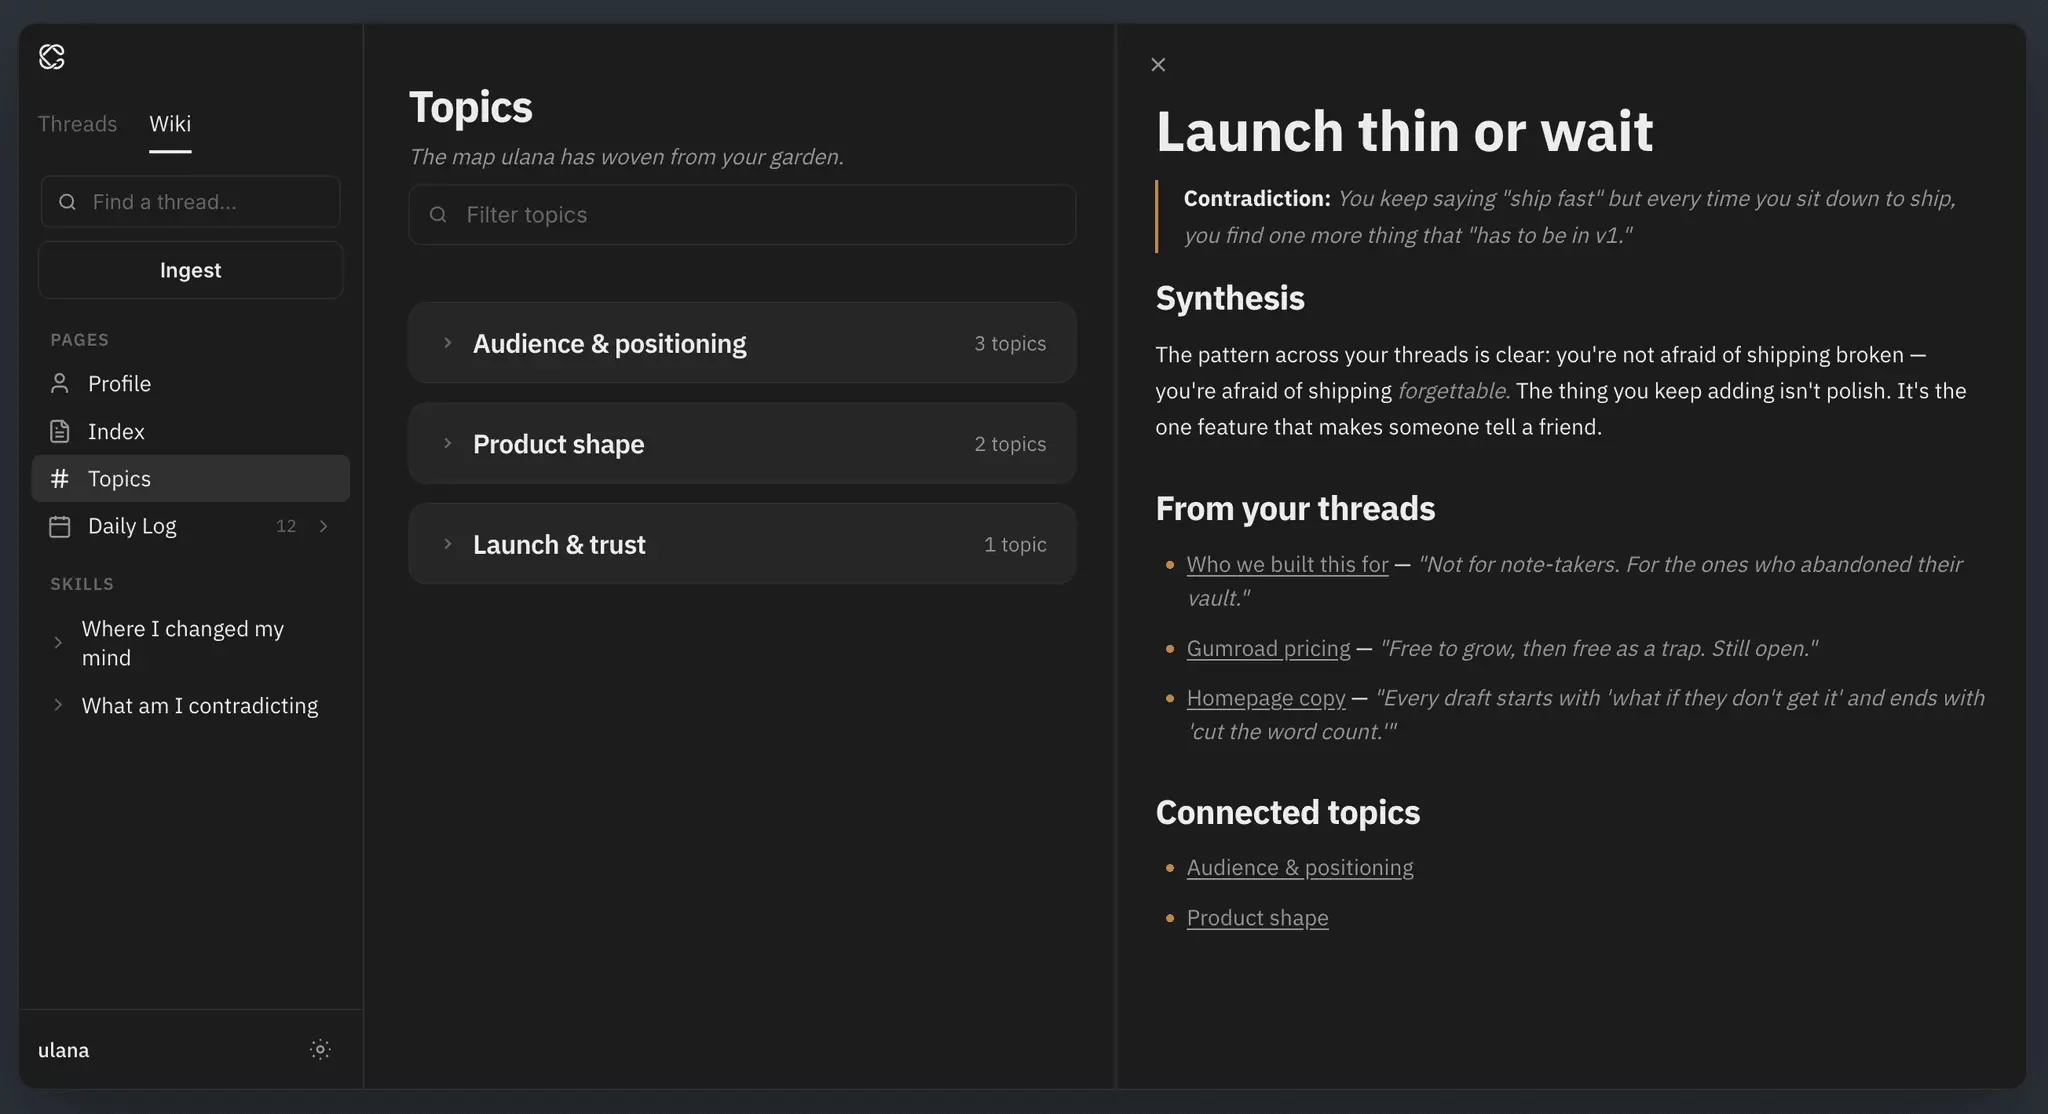Image resolution: width=2048 pixels, height=1114 pixels.
Task: Click the Ingest button
Action: click(191, 270)
